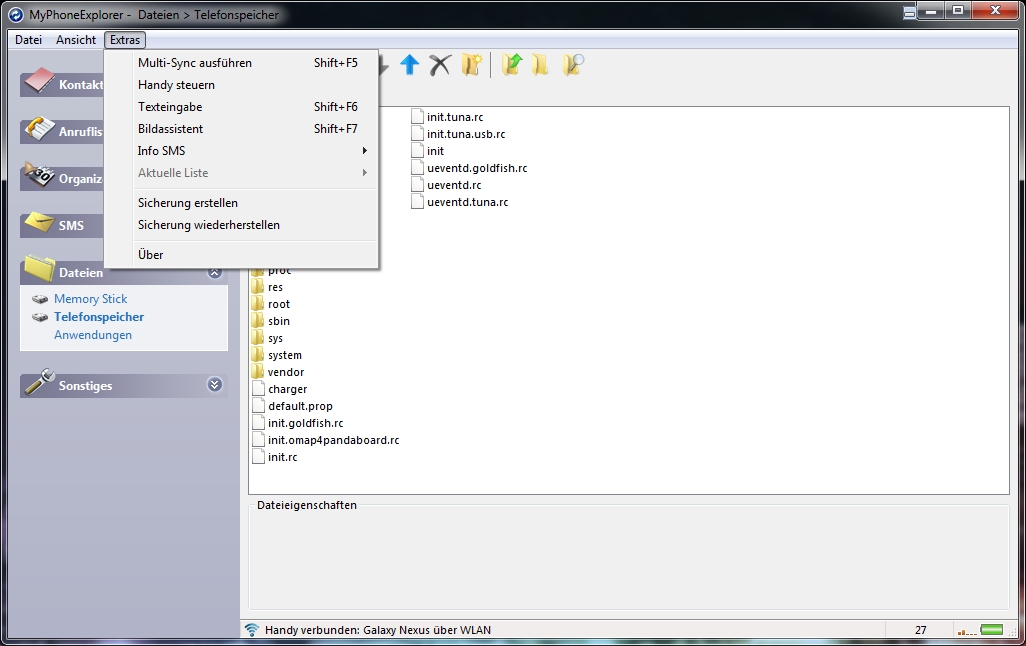Collapse the Dateien panel chevron
This screenshot has width=1026, height=646.
pyautogui.click(x=215, y=272)
